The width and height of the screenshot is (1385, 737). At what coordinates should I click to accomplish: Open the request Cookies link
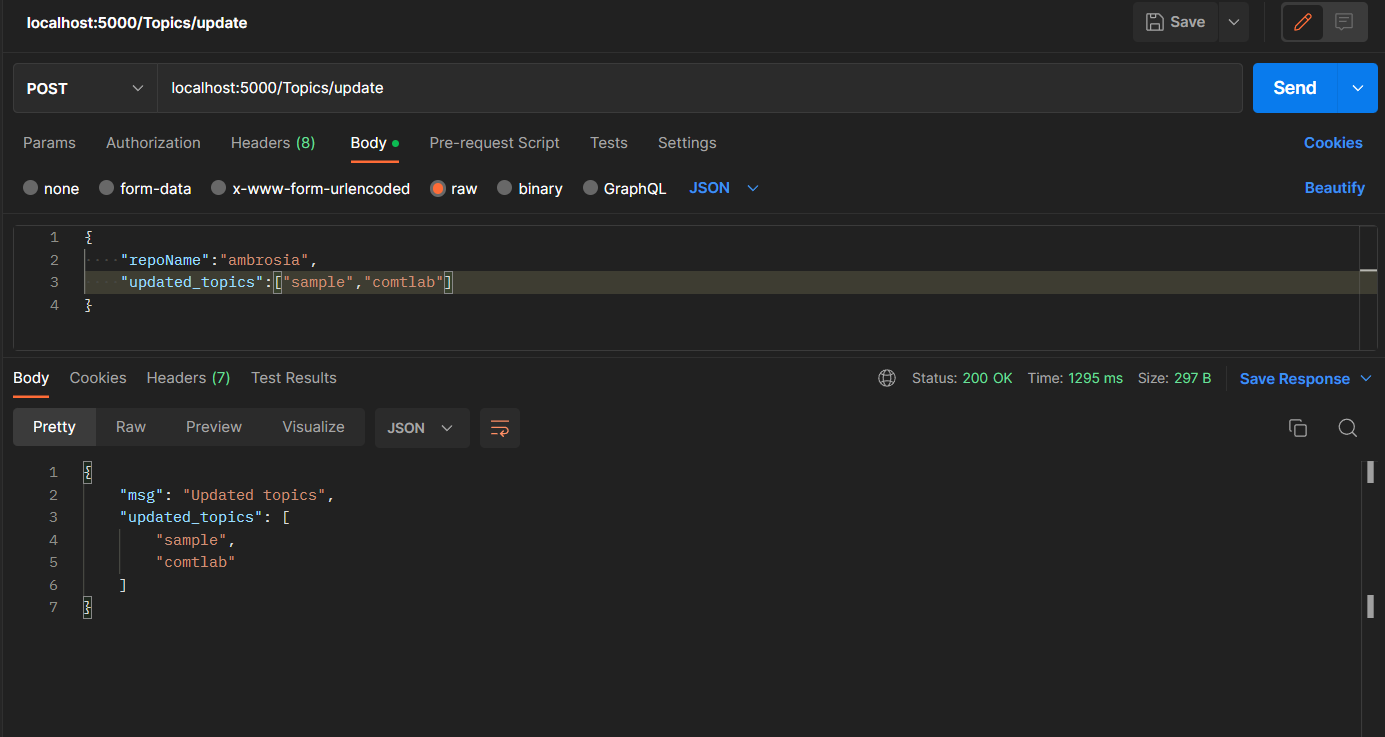point(1333,143)
